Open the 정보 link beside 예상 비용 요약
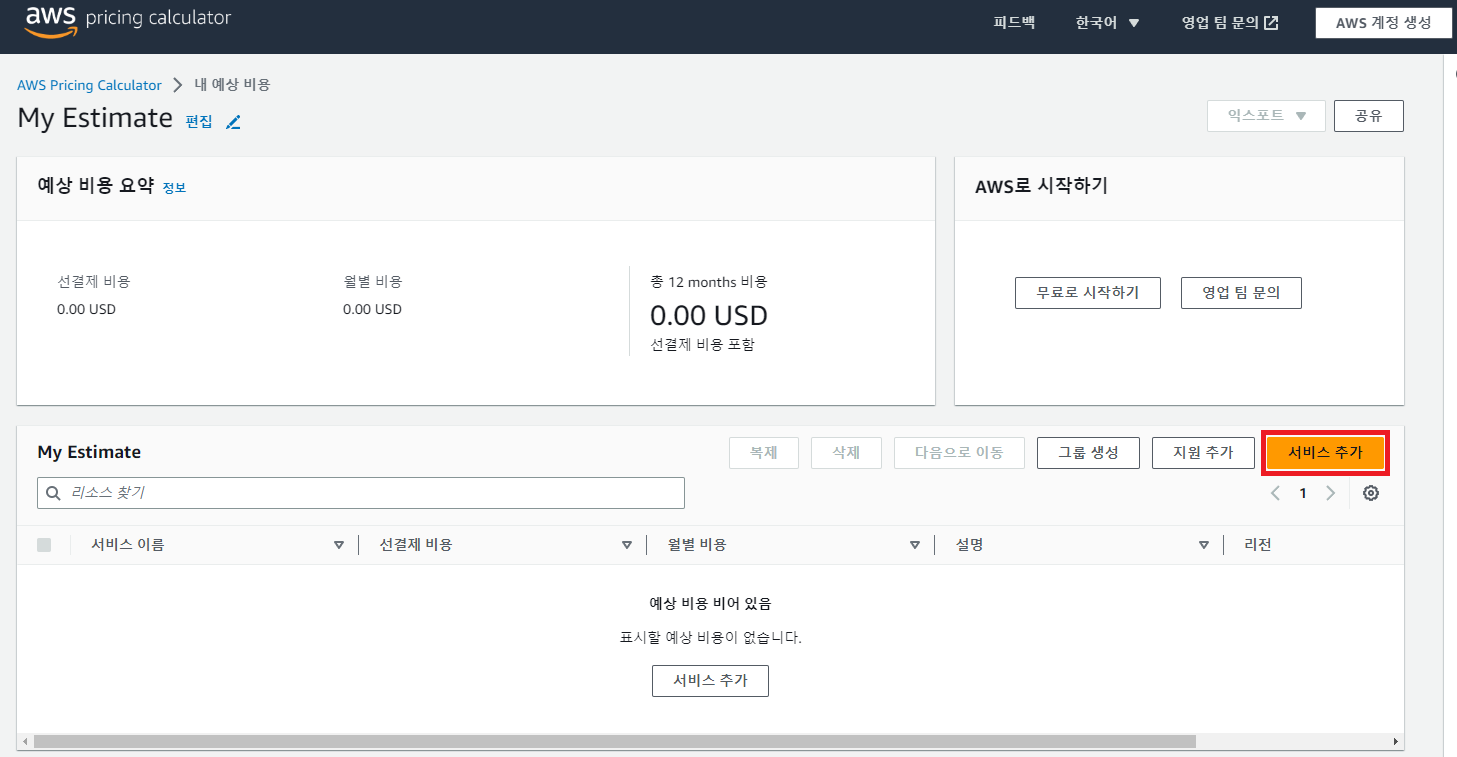 (x=174, y=187)
